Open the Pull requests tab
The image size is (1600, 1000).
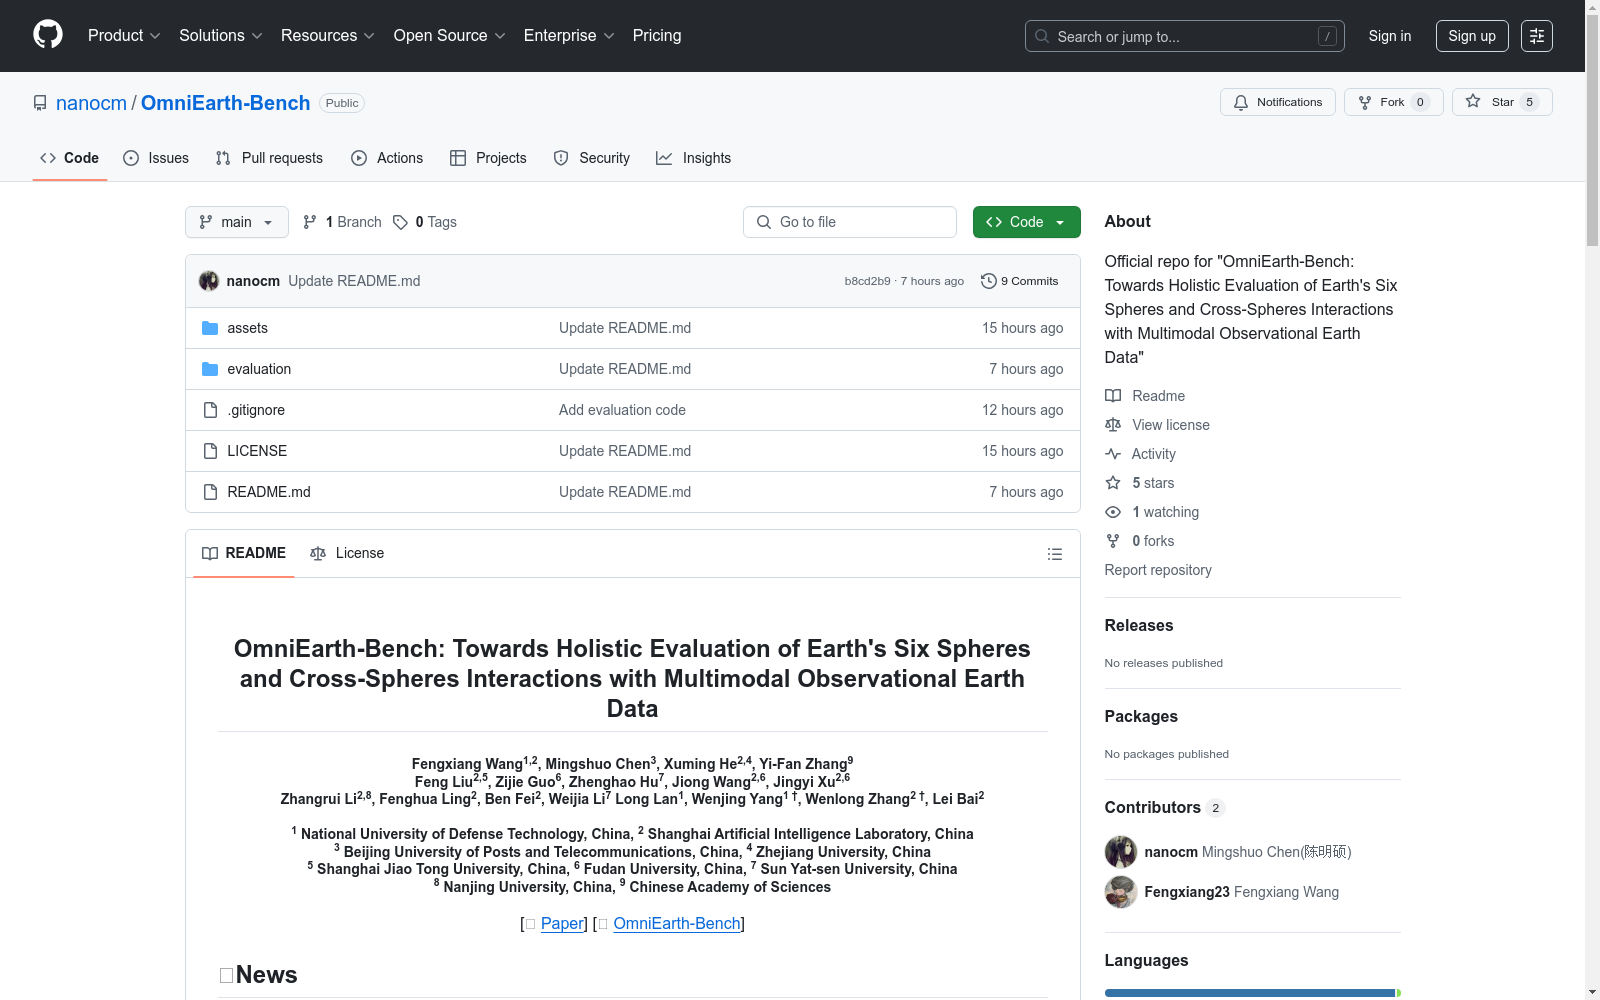point(269,158)
